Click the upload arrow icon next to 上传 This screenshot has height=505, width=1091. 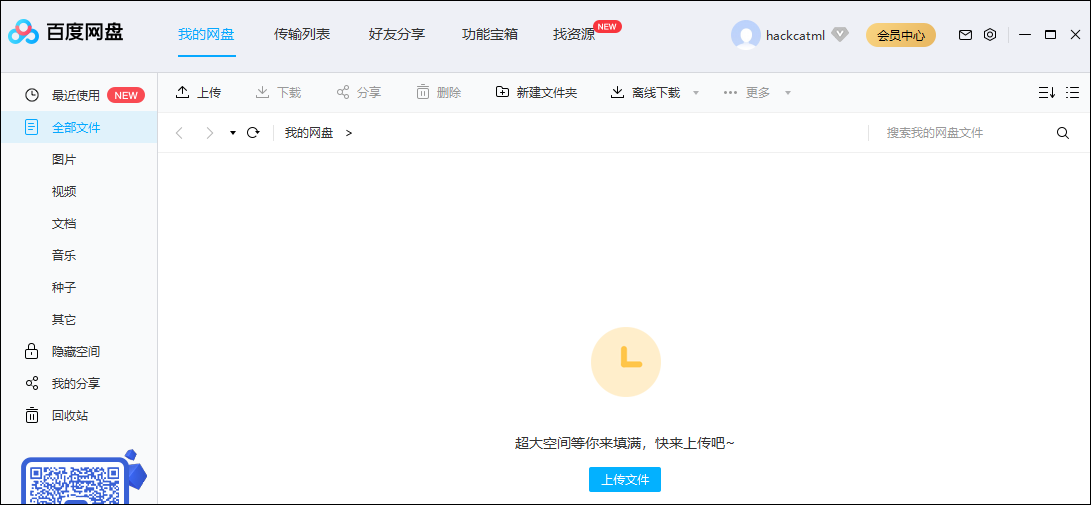click(182, 92)
